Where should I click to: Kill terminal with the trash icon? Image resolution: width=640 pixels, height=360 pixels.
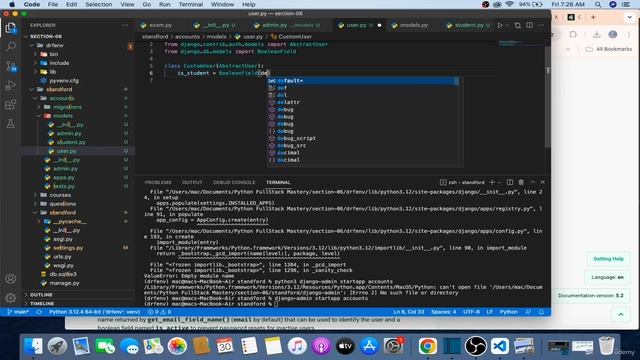pos(521,182)
